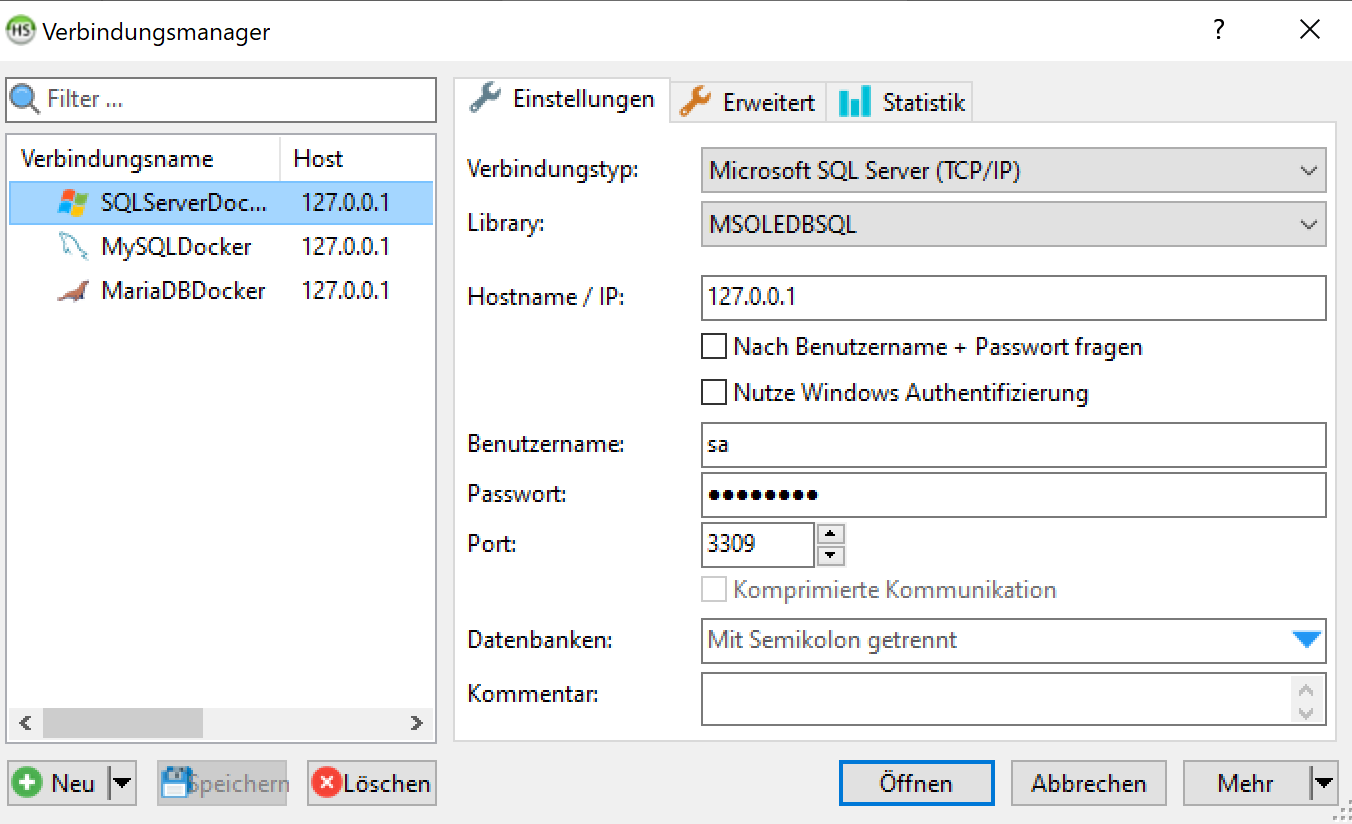Click the Speichern button
The image size is (1352, 824).
coord(222,783)
